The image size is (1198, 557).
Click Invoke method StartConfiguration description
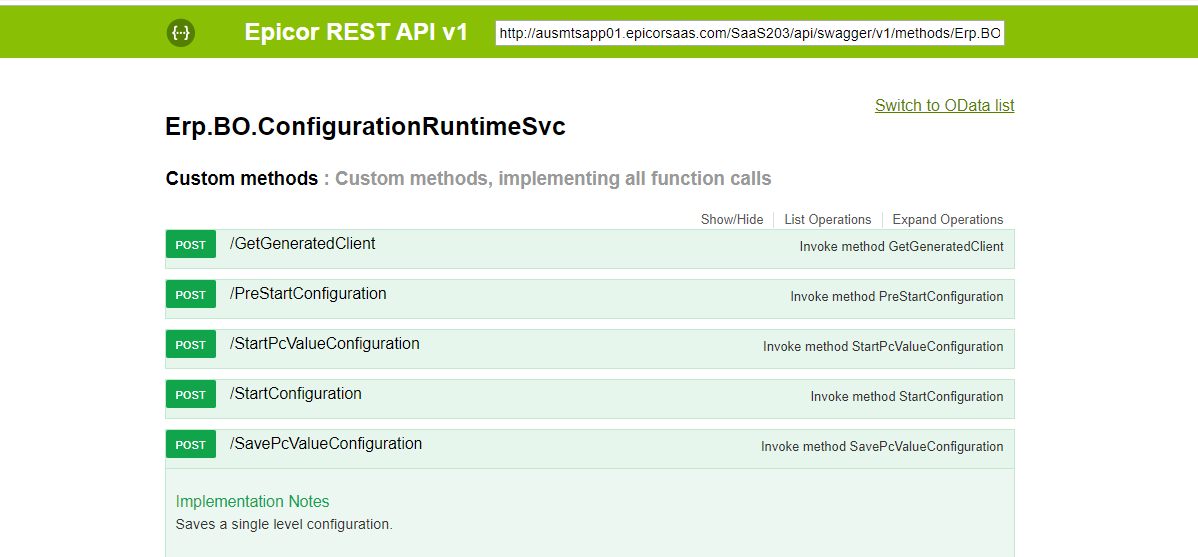coord(907,397)
